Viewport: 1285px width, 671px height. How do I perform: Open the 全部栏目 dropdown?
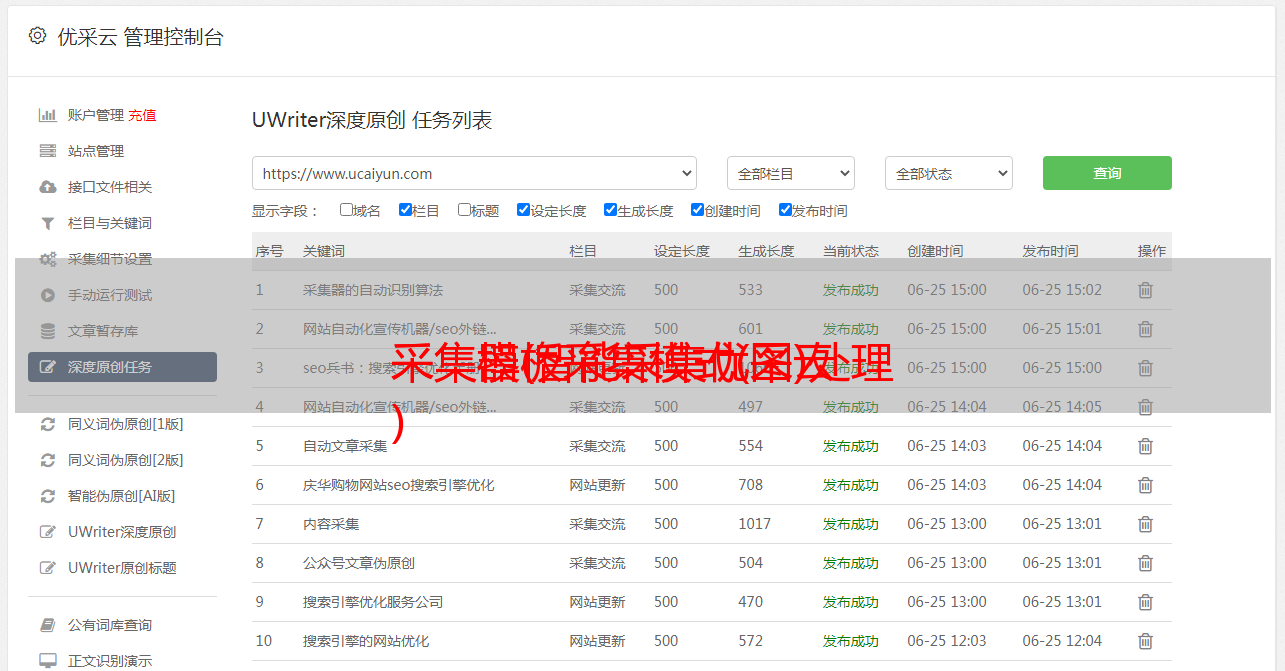(791, 173)
